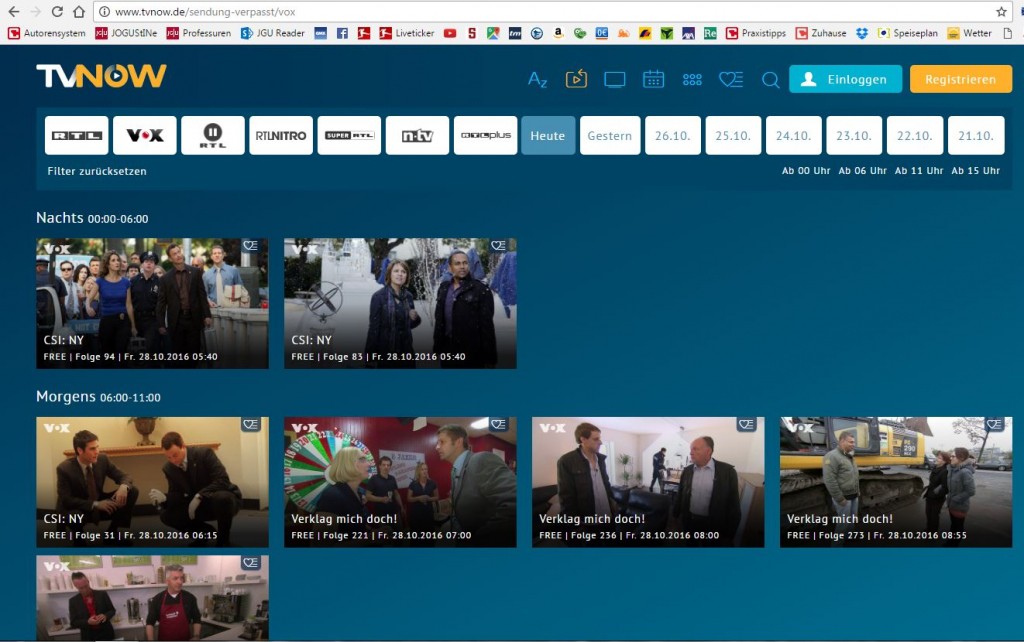The height and width of the screenshot is (642, 1024).
Task: Choose the 24.10. date tab
Action: [x=794, y=136]
